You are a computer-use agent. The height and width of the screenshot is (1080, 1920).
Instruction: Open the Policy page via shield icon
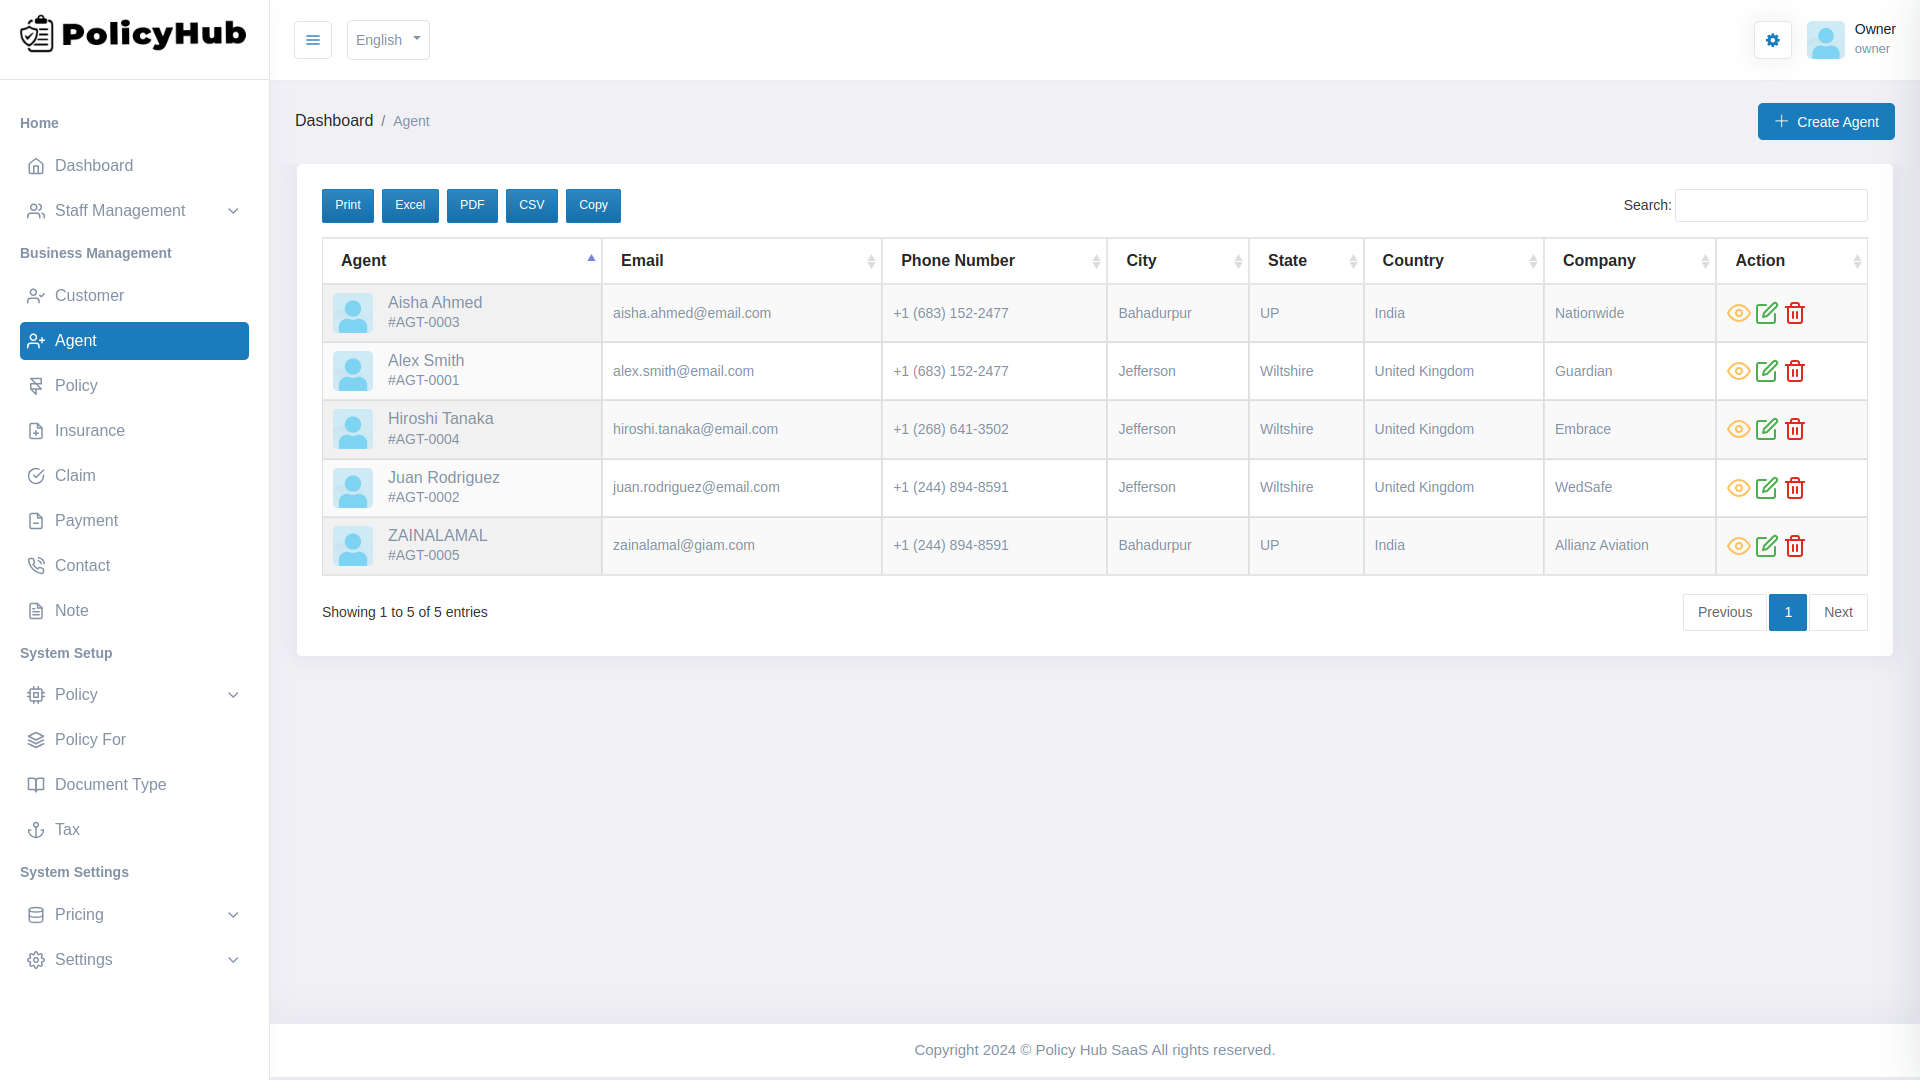[36, 385]
